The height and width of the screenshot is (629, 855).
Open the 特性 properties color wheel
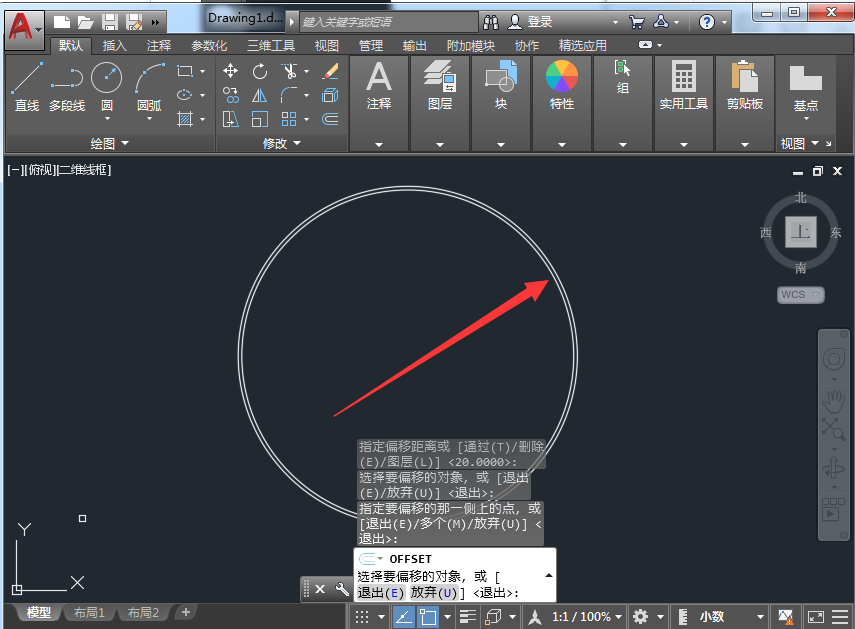point(562,86)
